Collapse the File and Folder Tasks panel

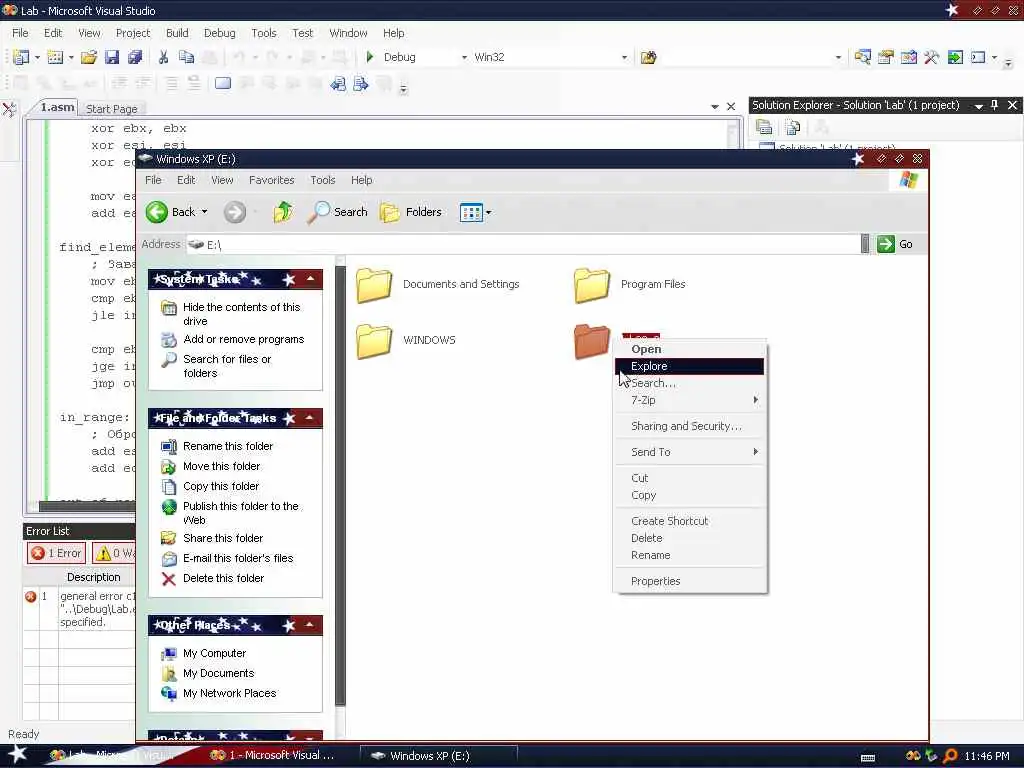311,418
